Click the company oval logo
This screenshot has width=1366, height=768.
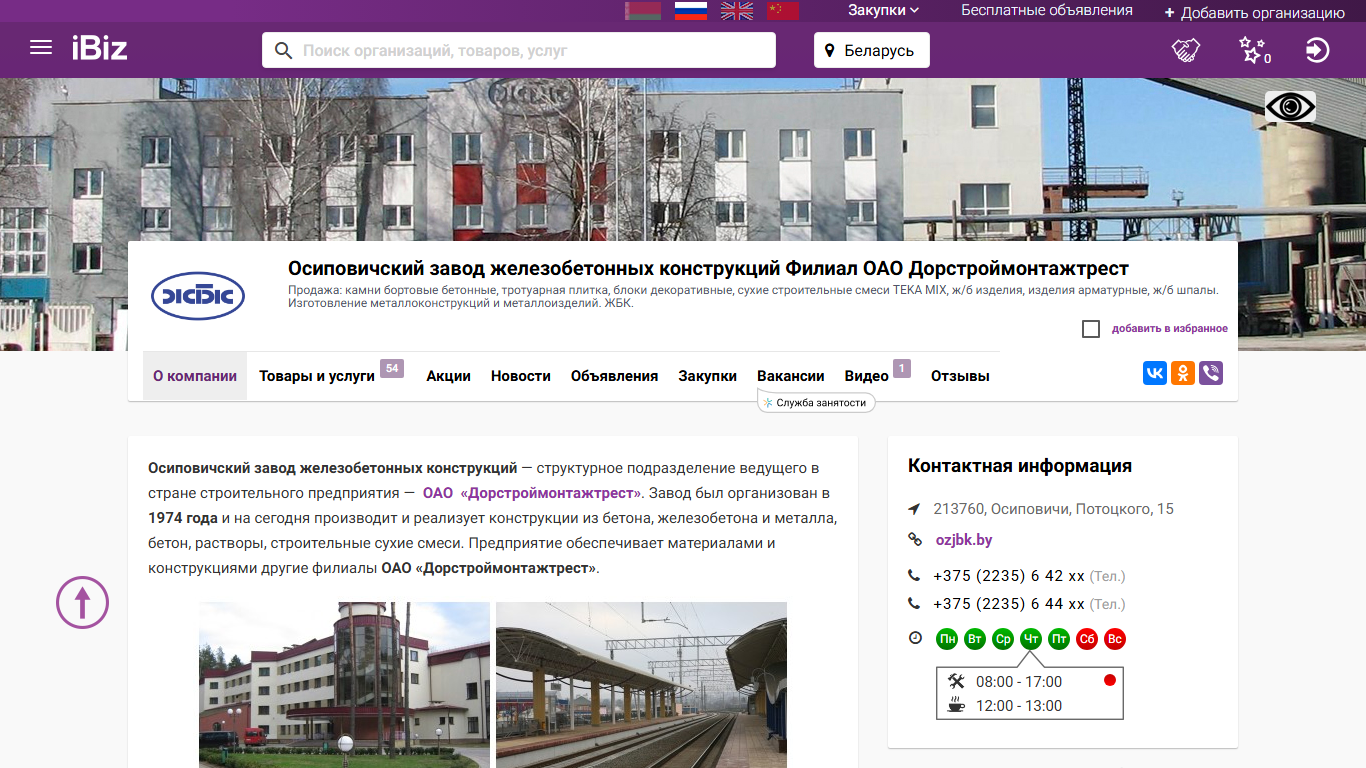click(198, 296)
